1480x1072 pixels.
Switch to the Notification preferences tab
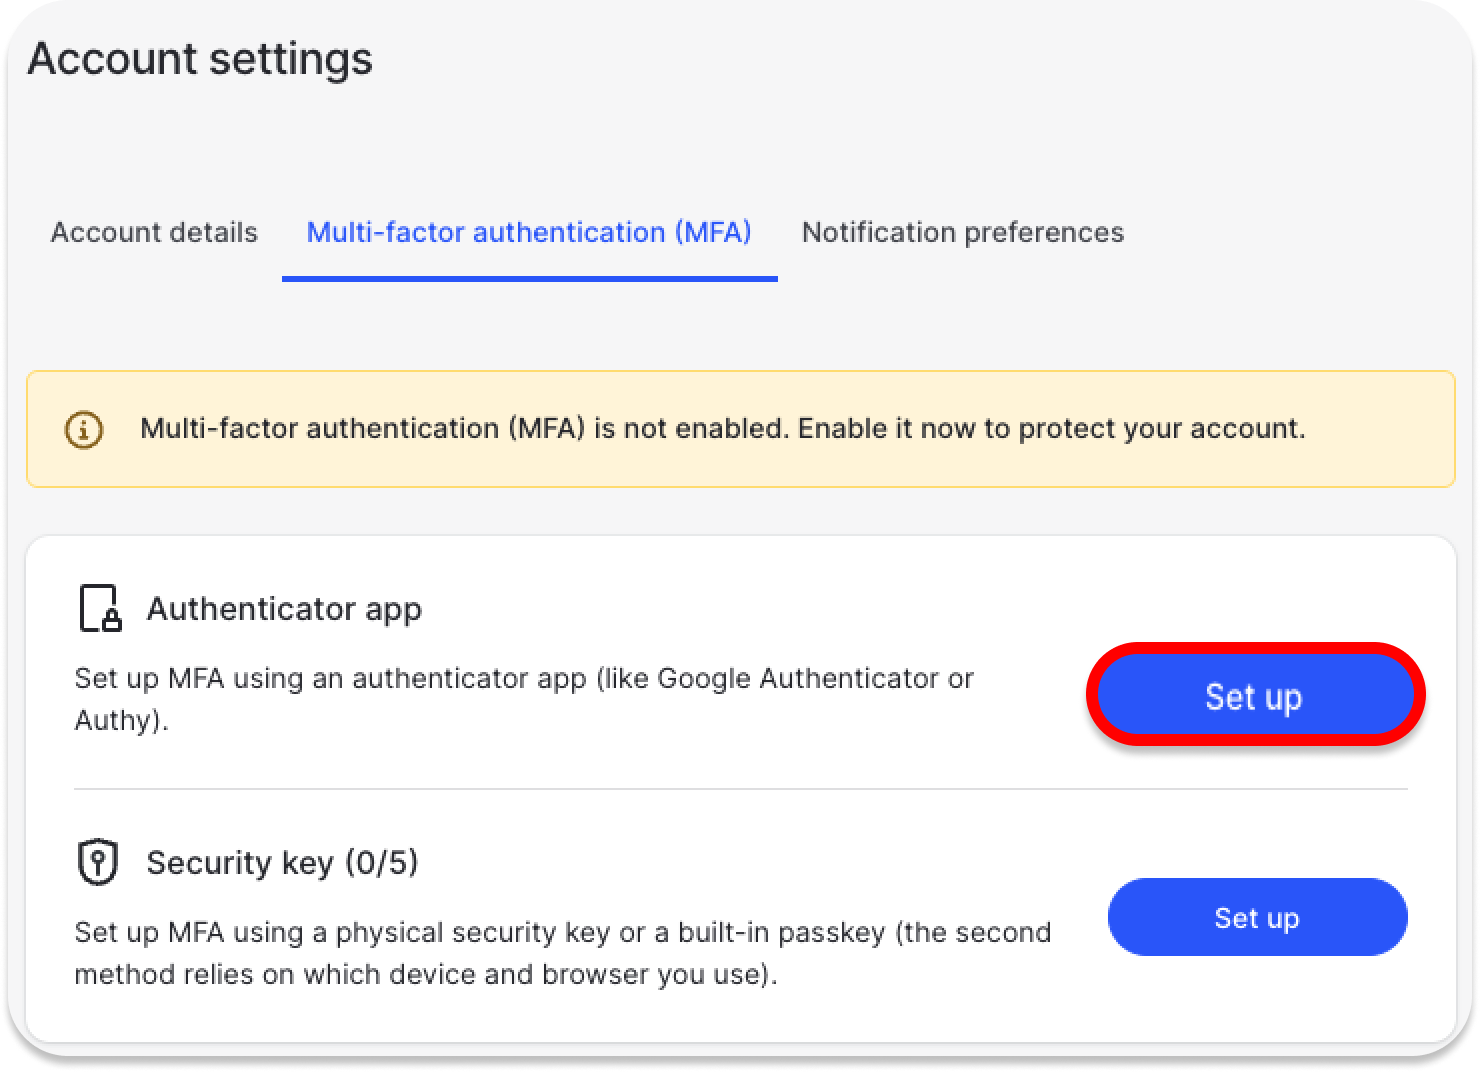click(x=963, y=233)
